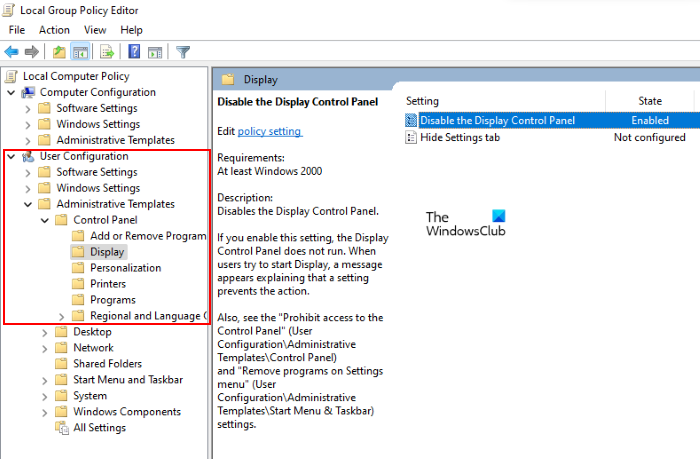
Task: Click the Local Computer Policy scroll icon
Action: 11,76
